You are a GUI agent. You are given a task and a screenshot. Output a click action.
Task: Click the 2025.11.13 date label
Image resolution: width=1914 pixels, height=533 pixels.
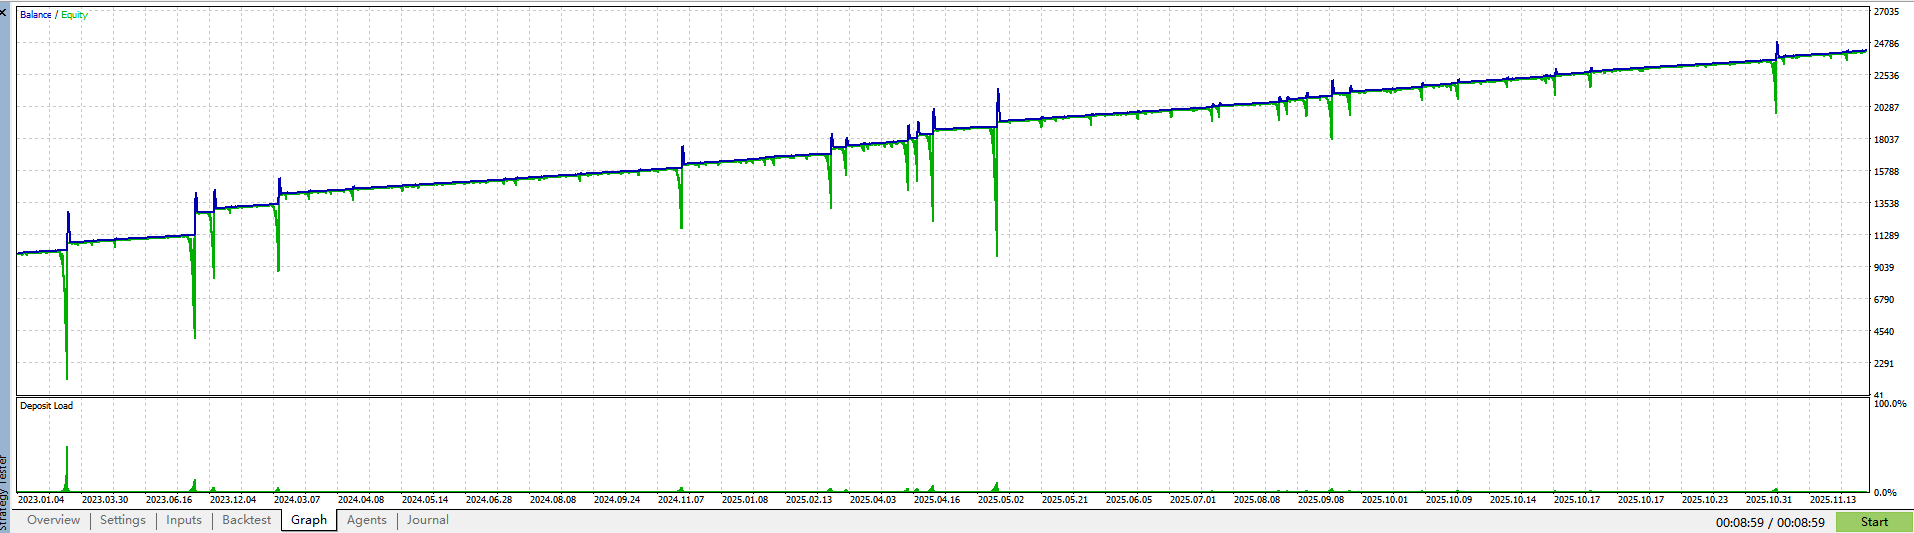click(x=1833, y=500)
